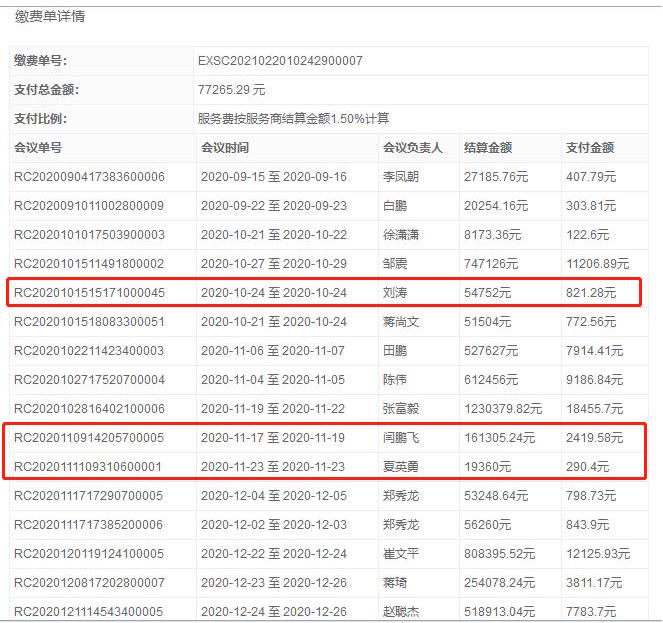Click settlement amount 1230379.82元

coord(509,409)
